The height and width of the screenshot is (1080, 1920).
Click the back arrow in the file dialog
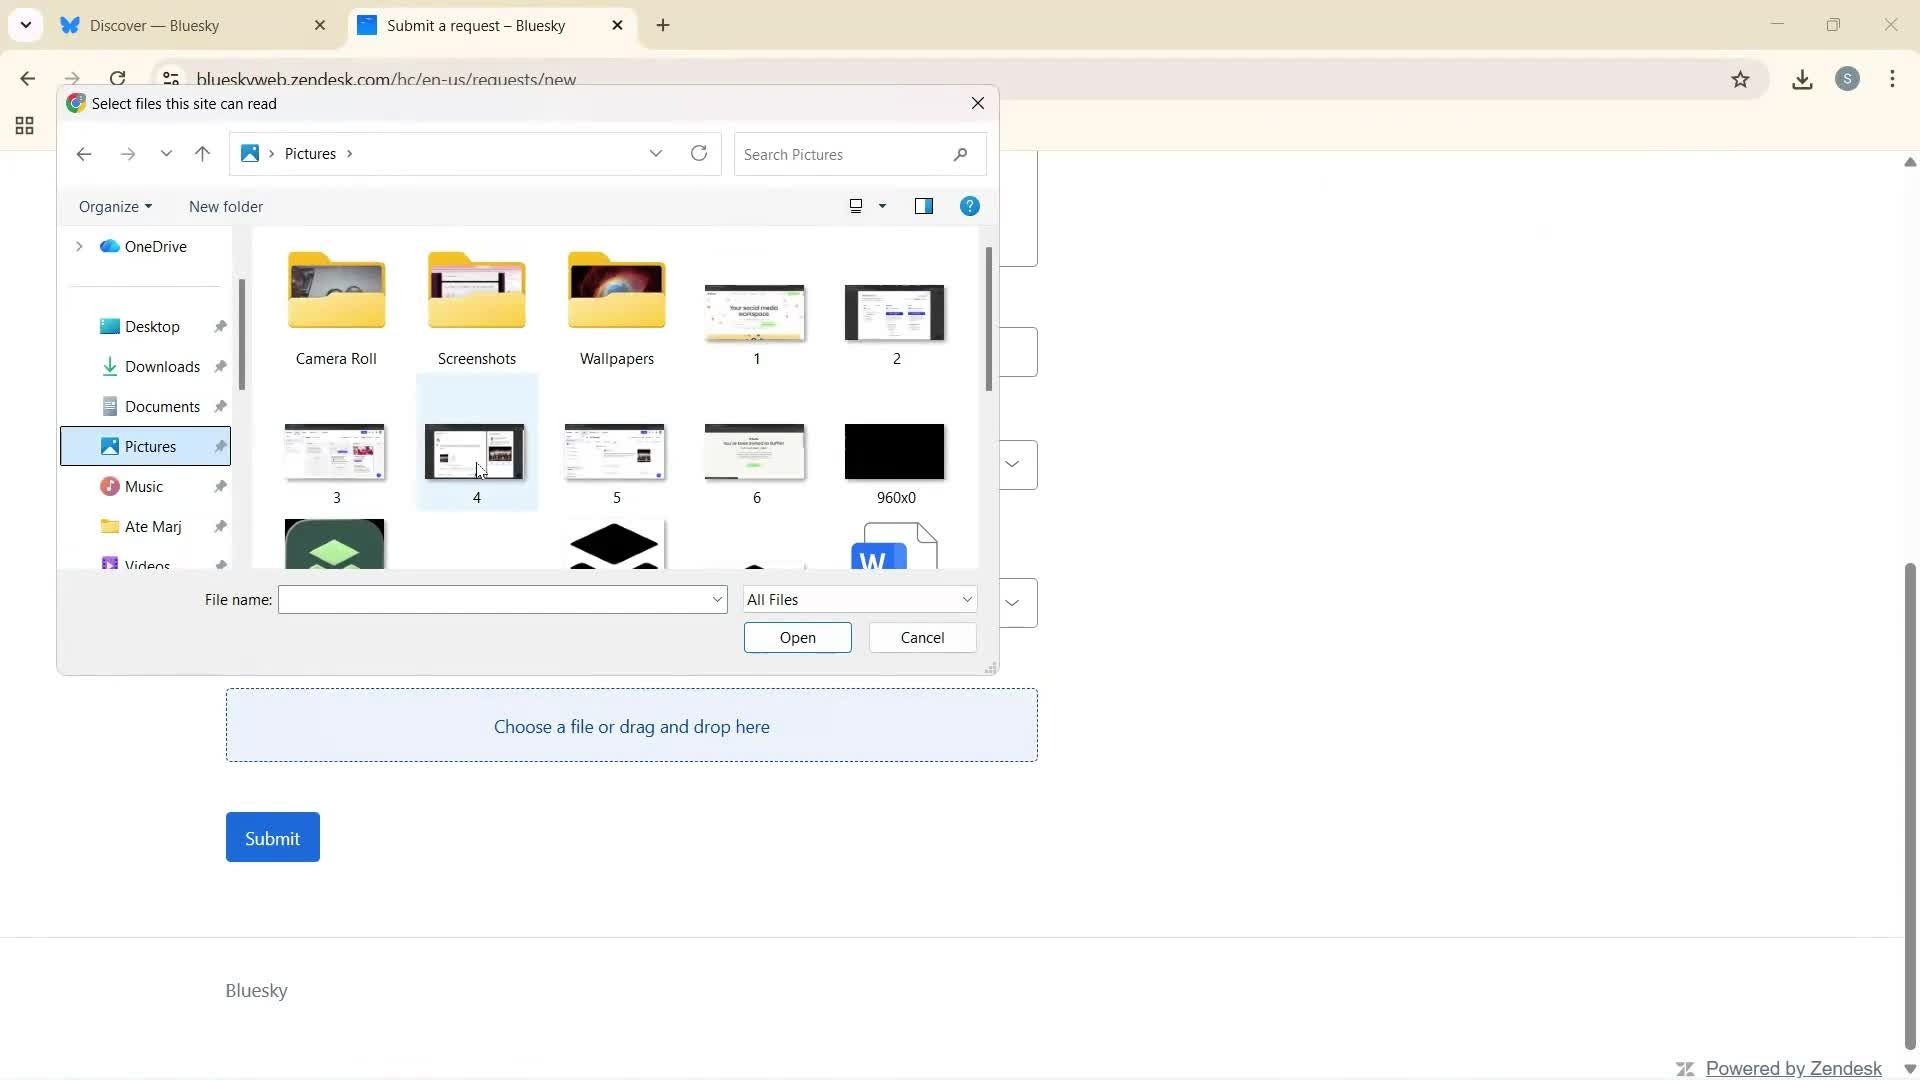[84, 153]
